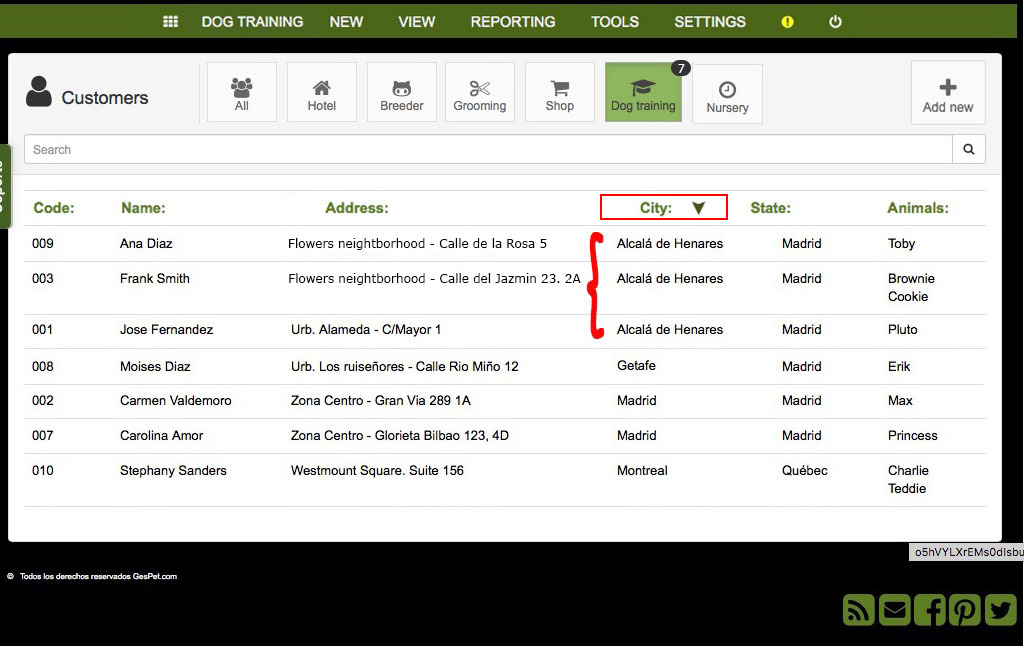Click the City sort arrow
1024x646 pixels.
coord(698,208)
